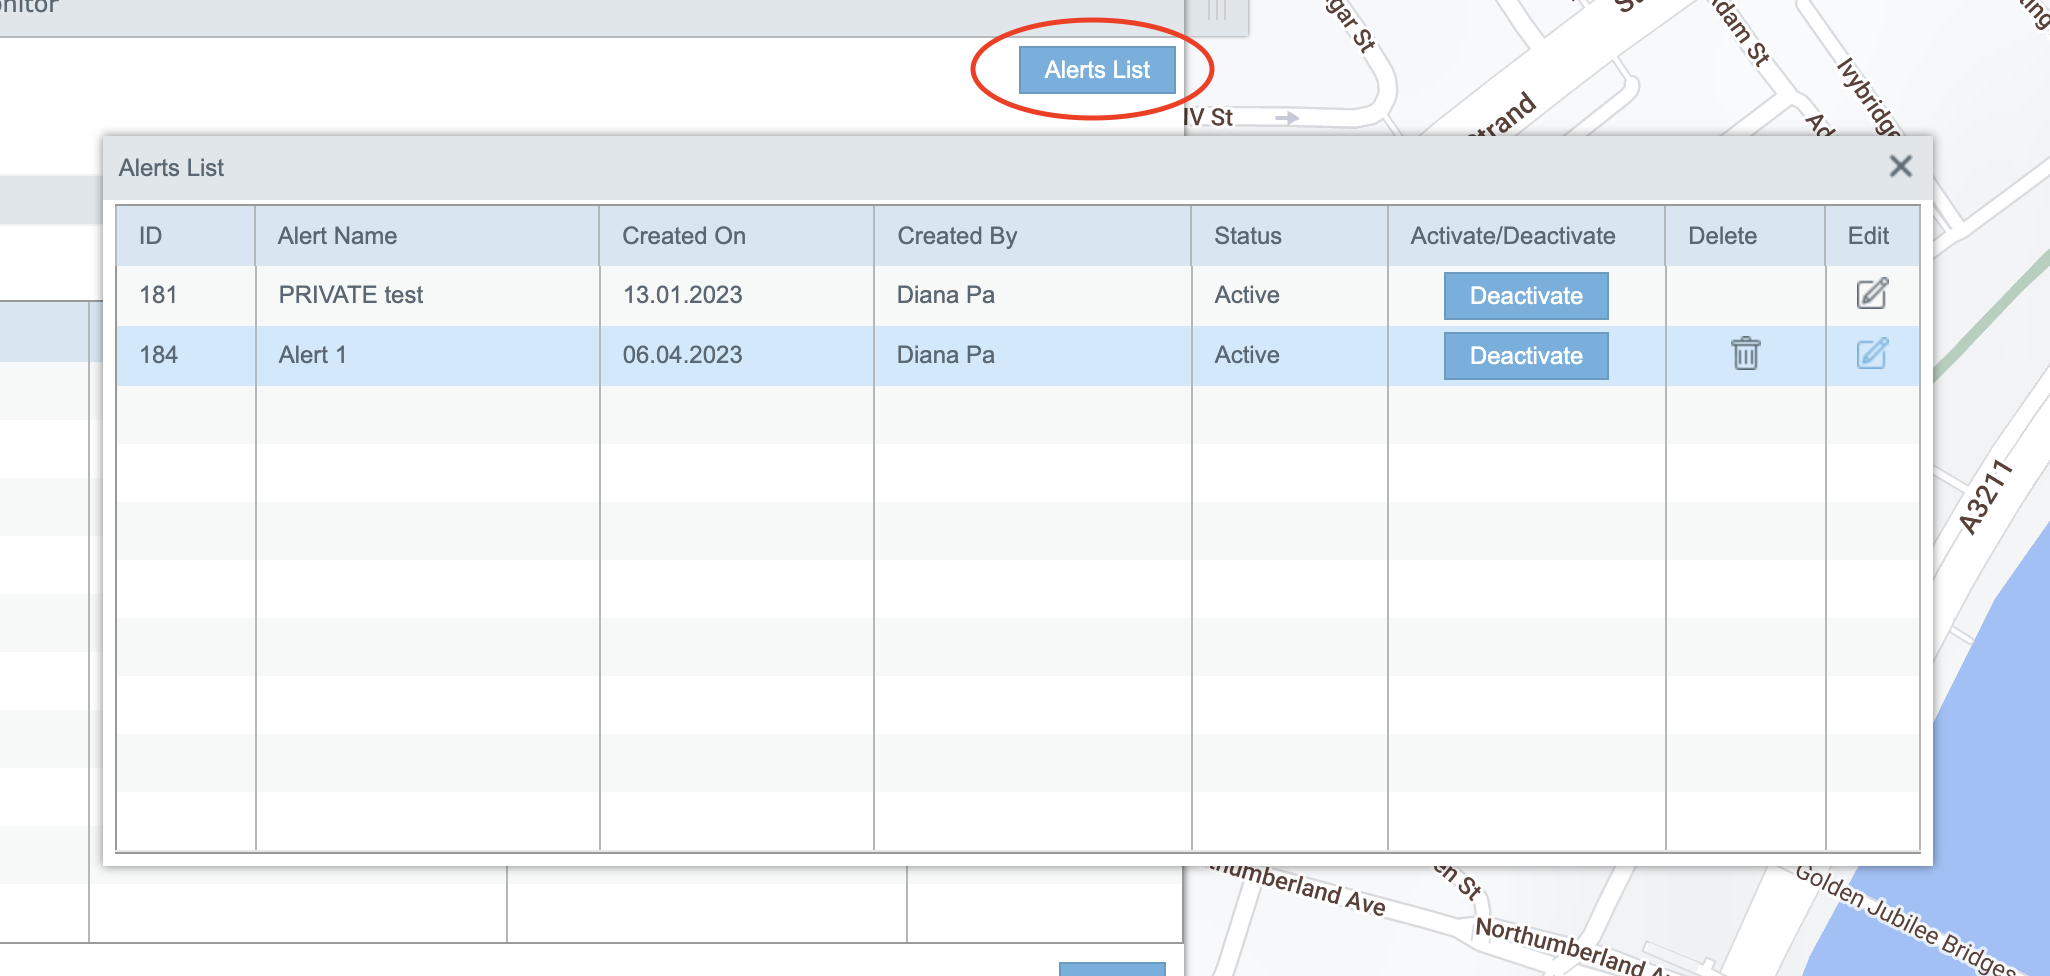Click the Created By column header
This screenshot has height=976, width=2050.
957,236
